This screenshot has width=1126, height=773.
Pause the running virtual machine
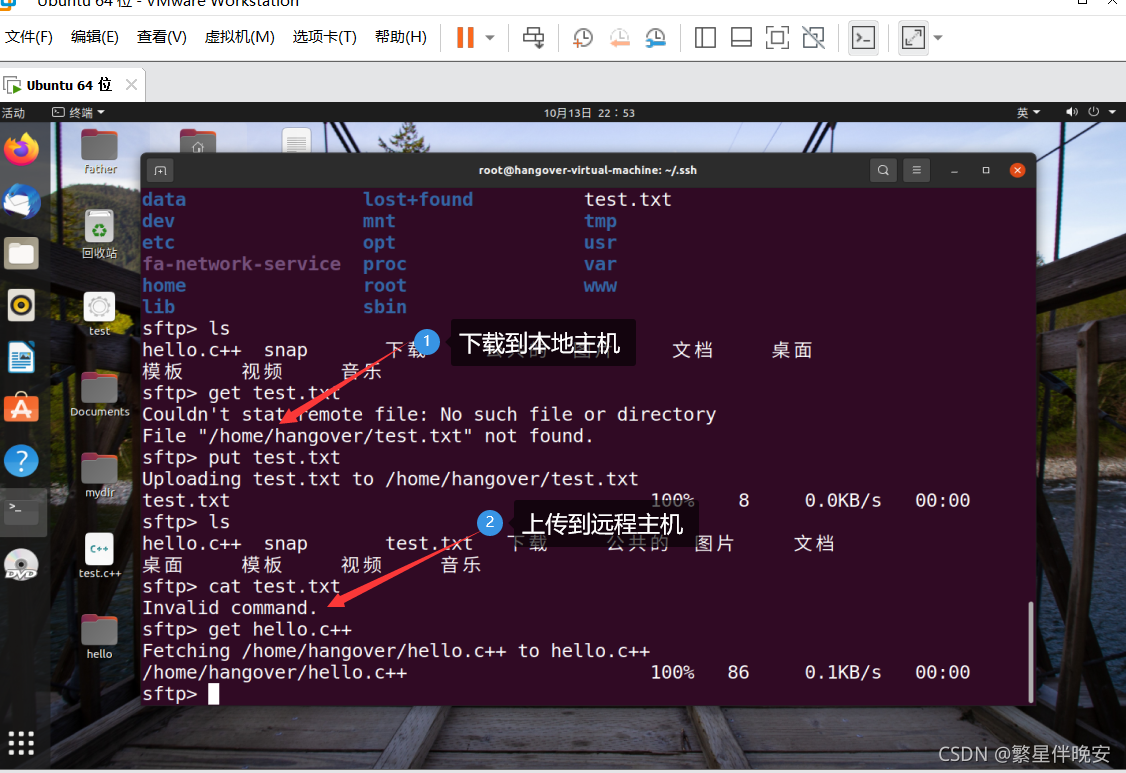tap(466, 37)
